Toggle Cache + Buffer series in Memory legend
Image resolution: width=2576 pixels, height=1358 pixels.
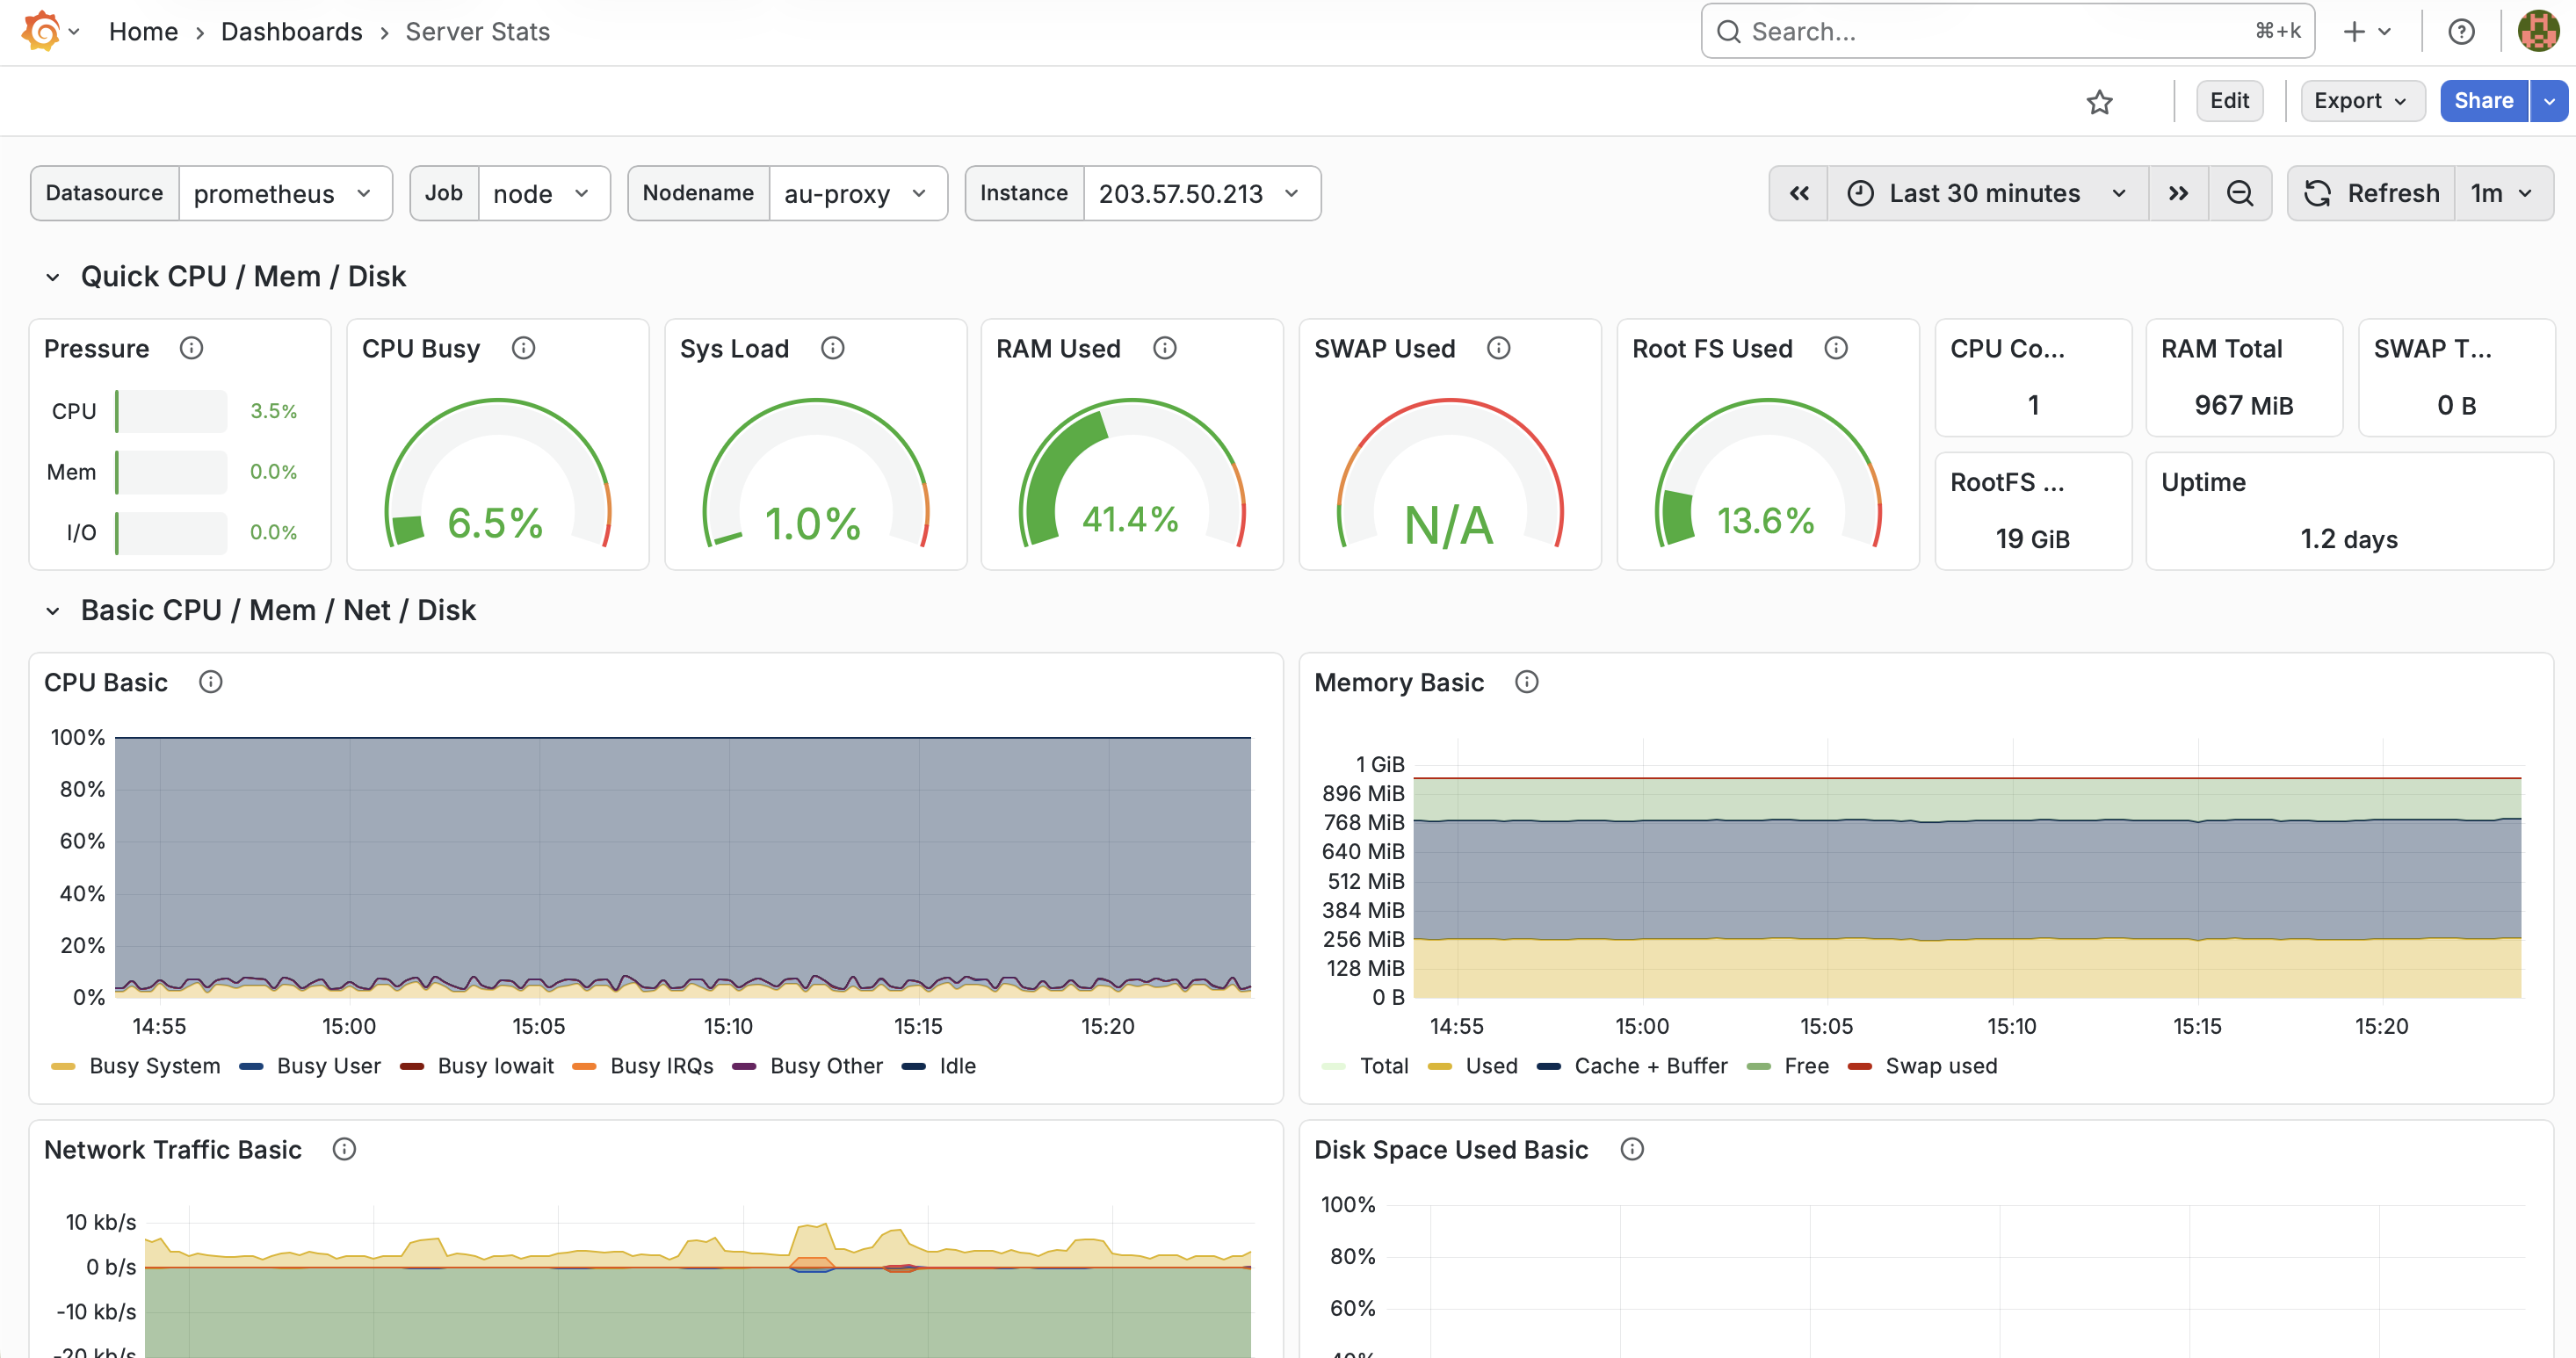(x=1650, y=1066)
